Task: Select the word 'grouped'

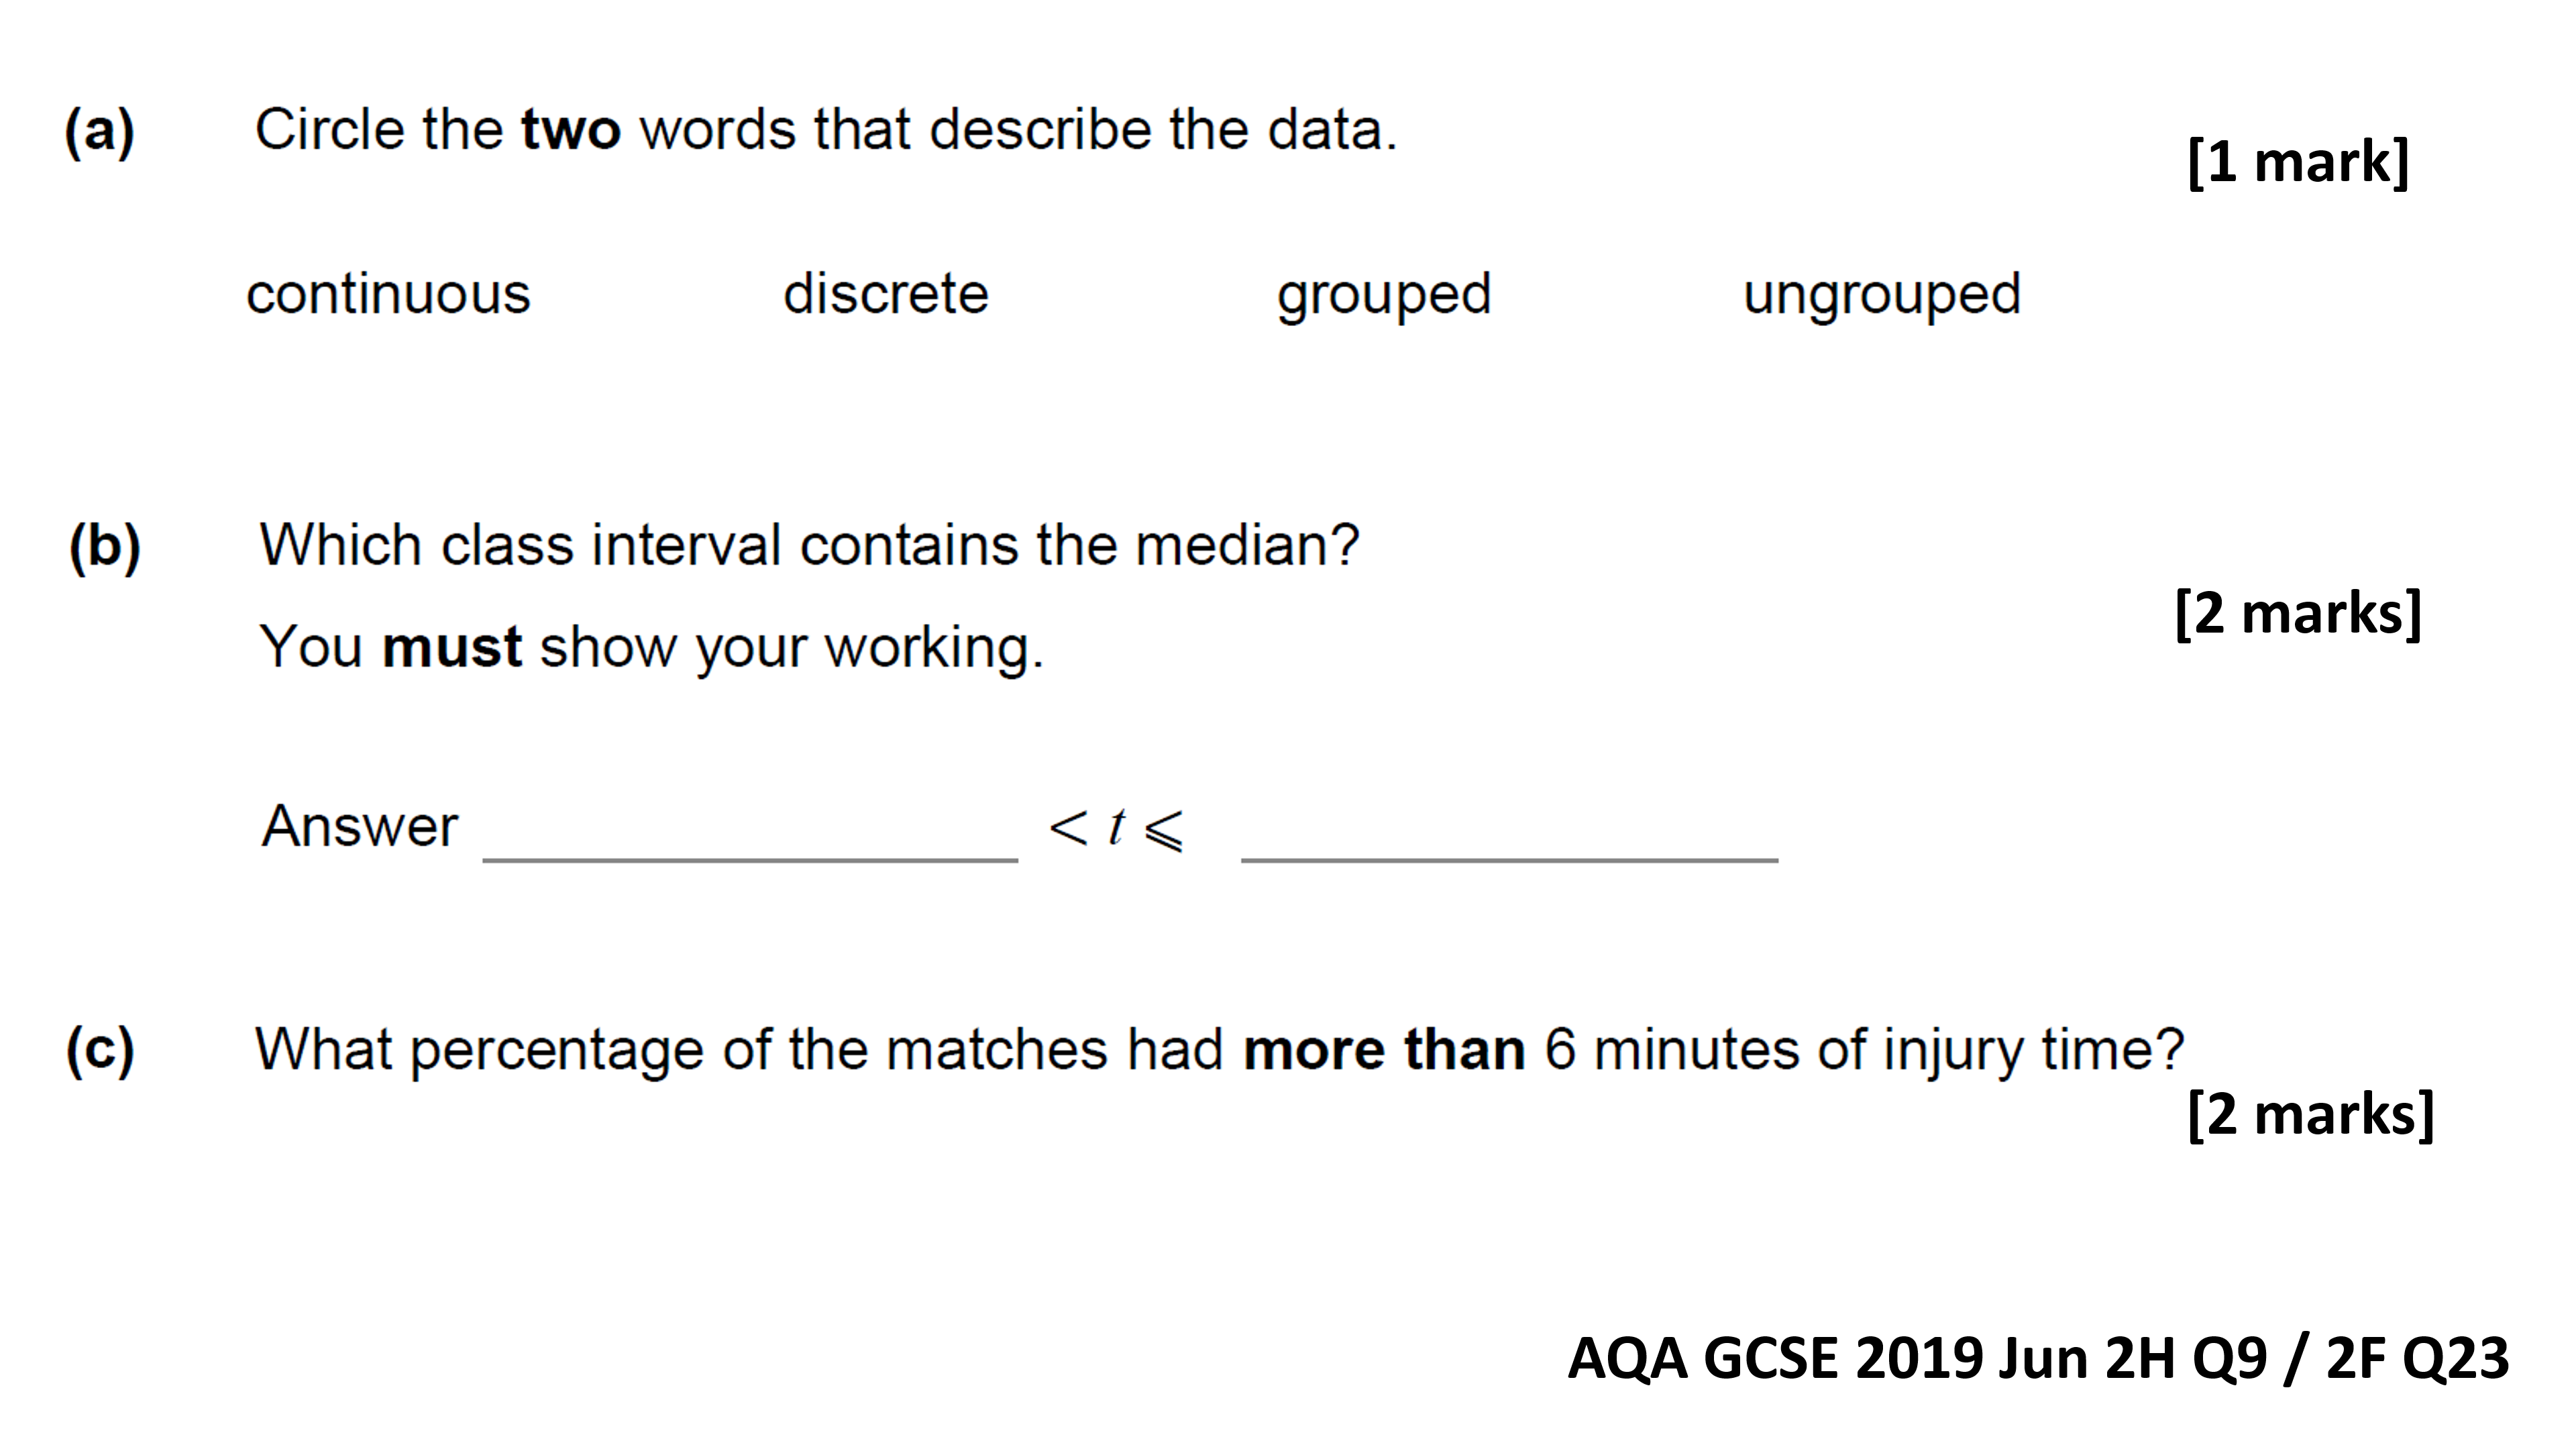Action: coord(1383,297)
